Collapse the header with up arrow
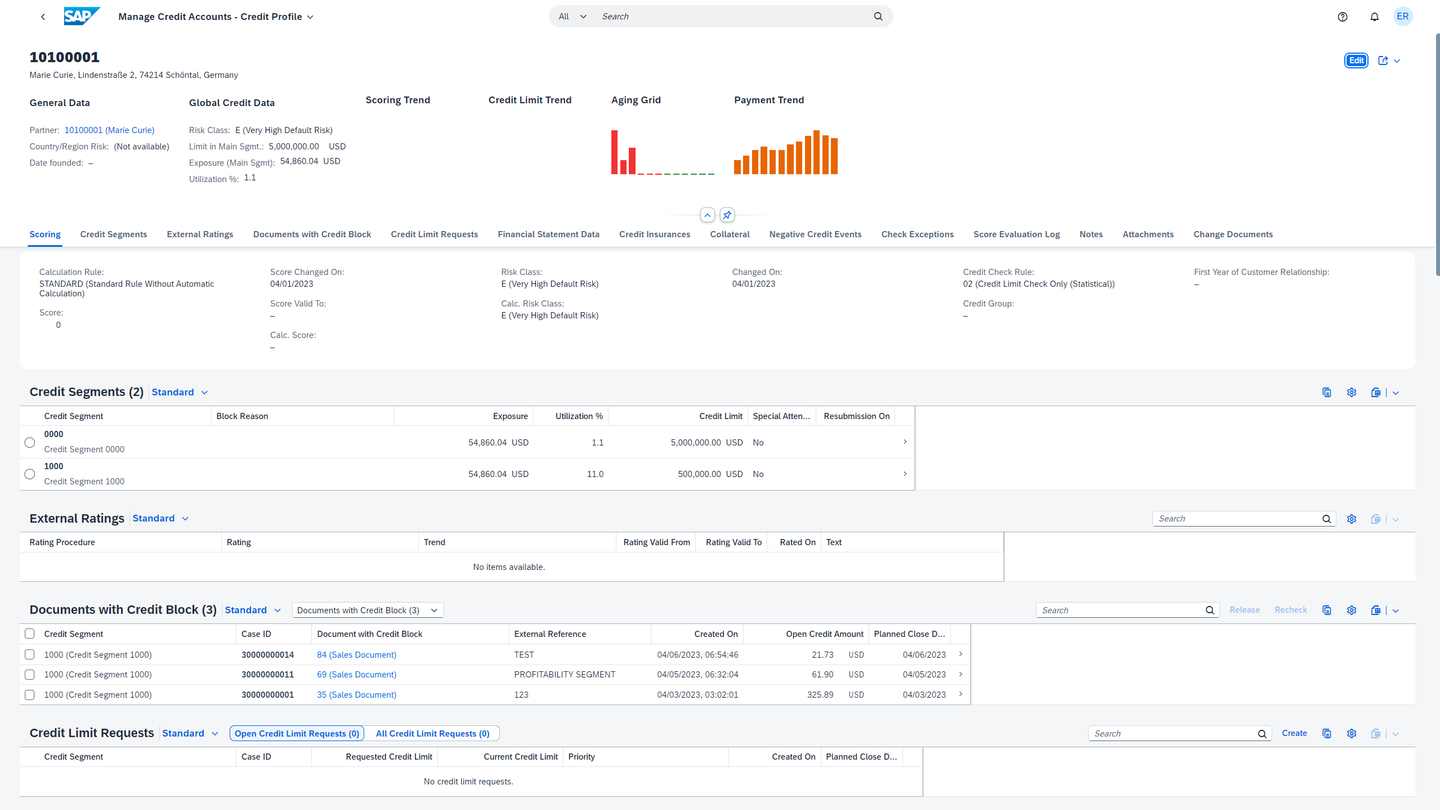Viewport: 1440px width, 810px height. pos(707,215)
